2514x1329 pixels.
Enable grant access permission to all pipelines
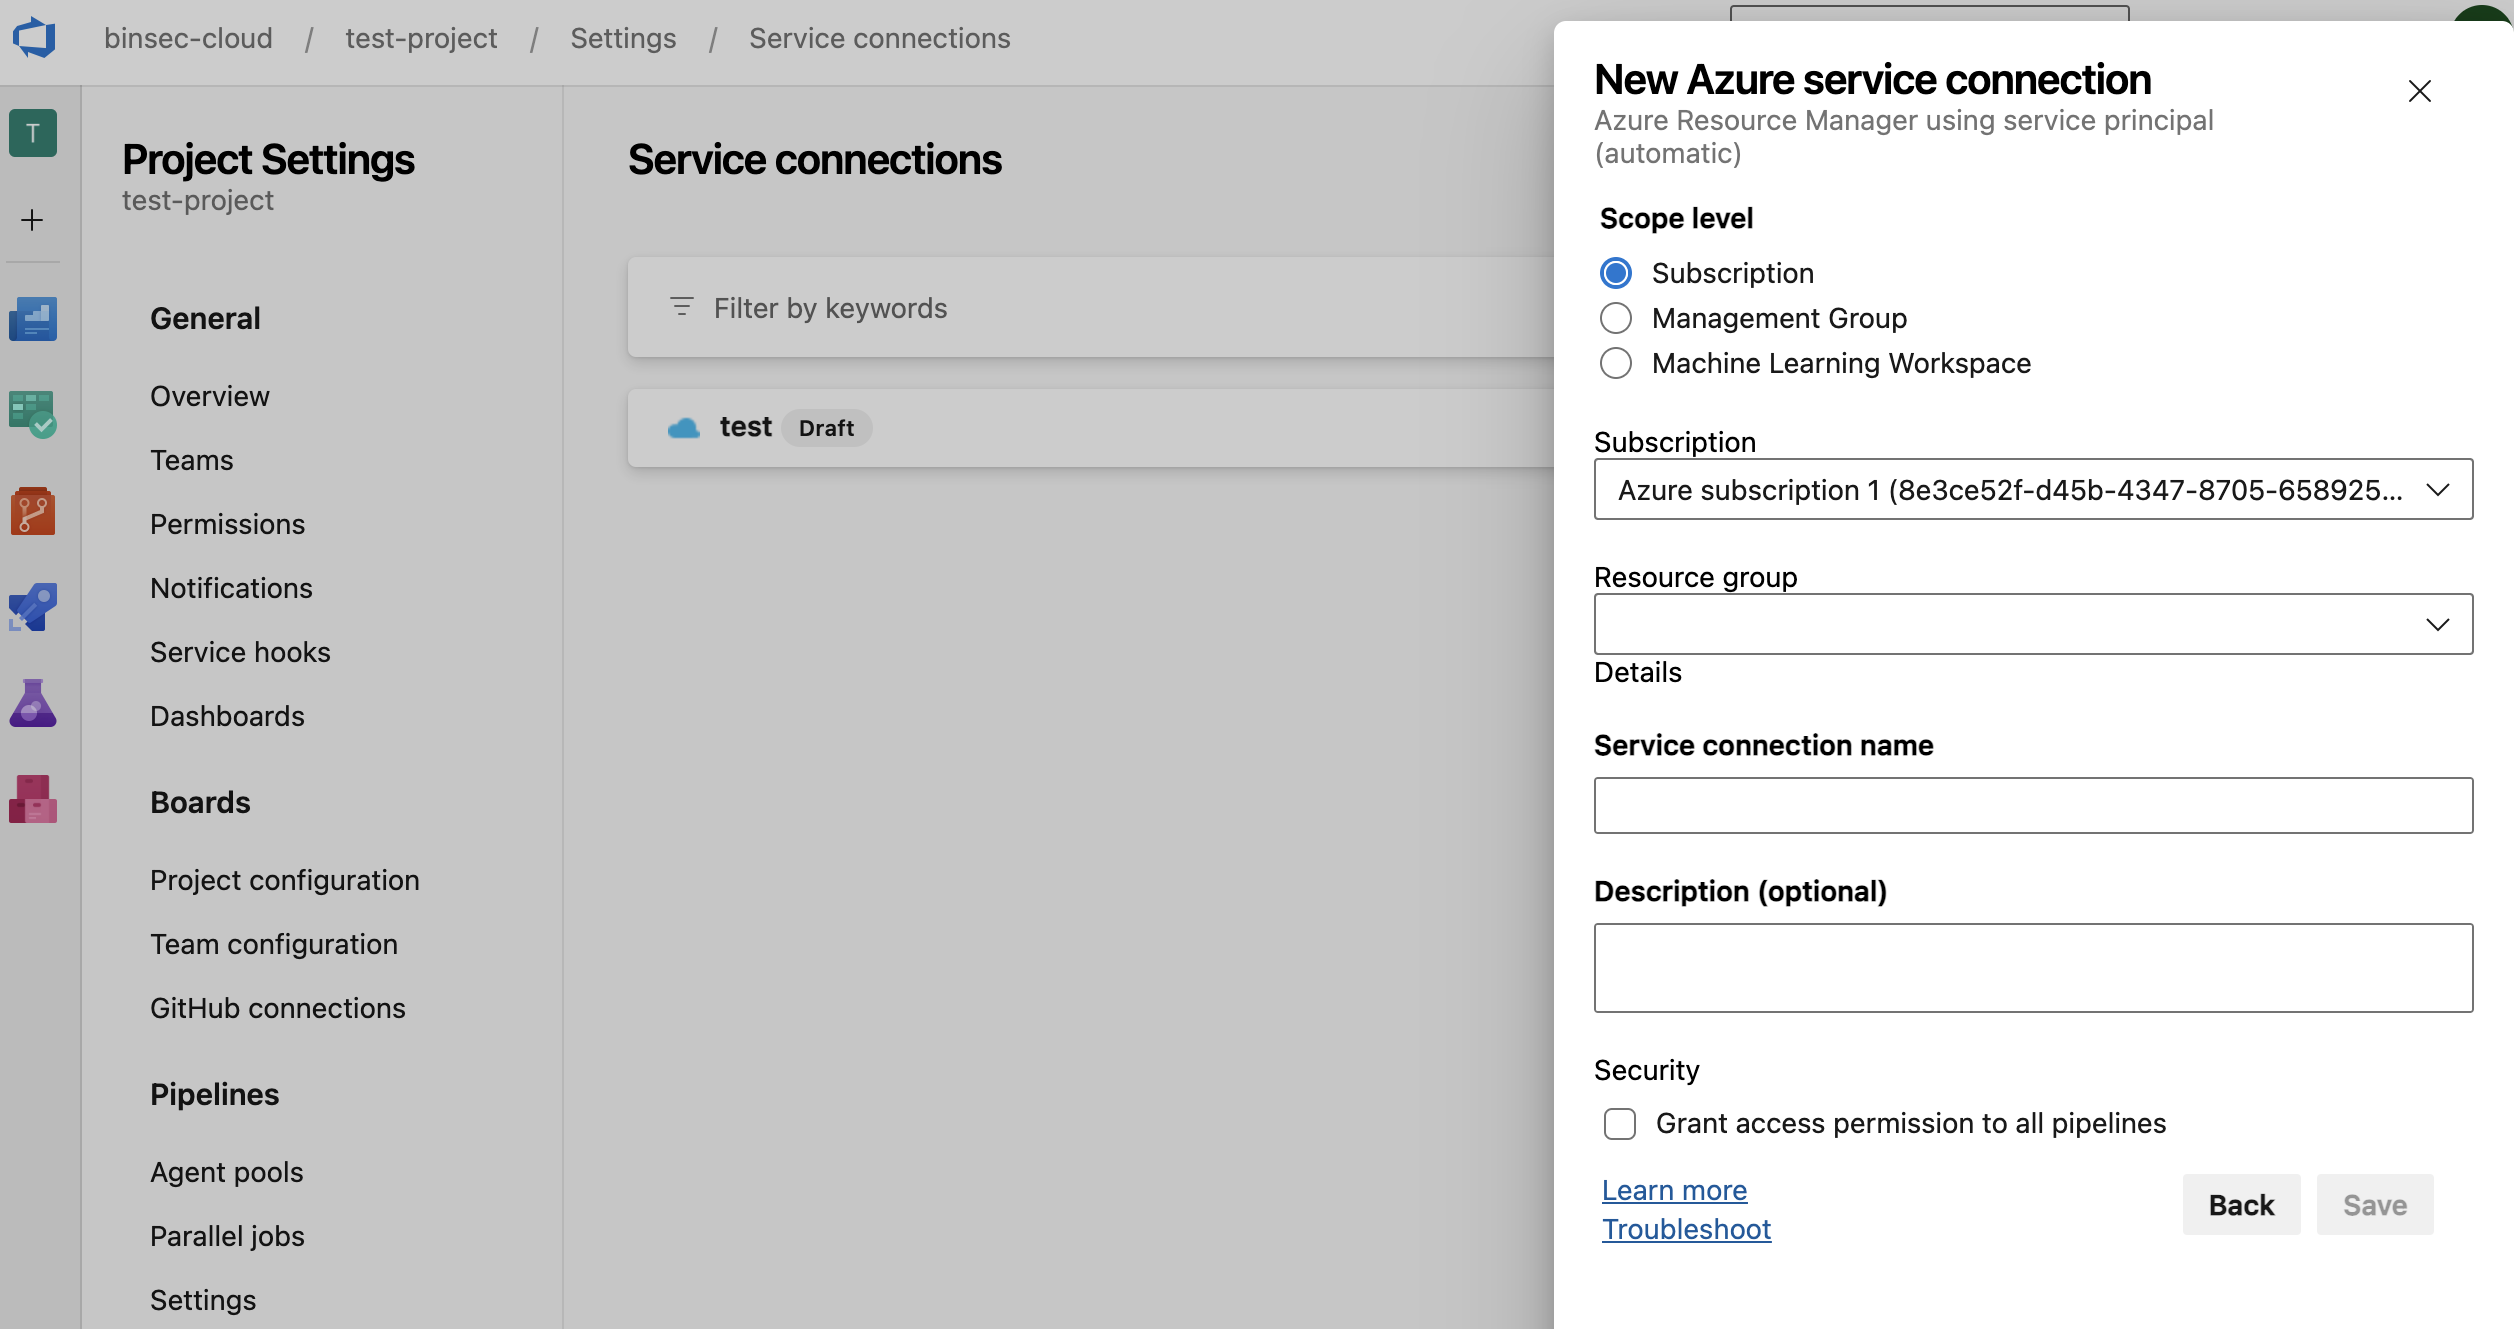coord(1620,1123)
